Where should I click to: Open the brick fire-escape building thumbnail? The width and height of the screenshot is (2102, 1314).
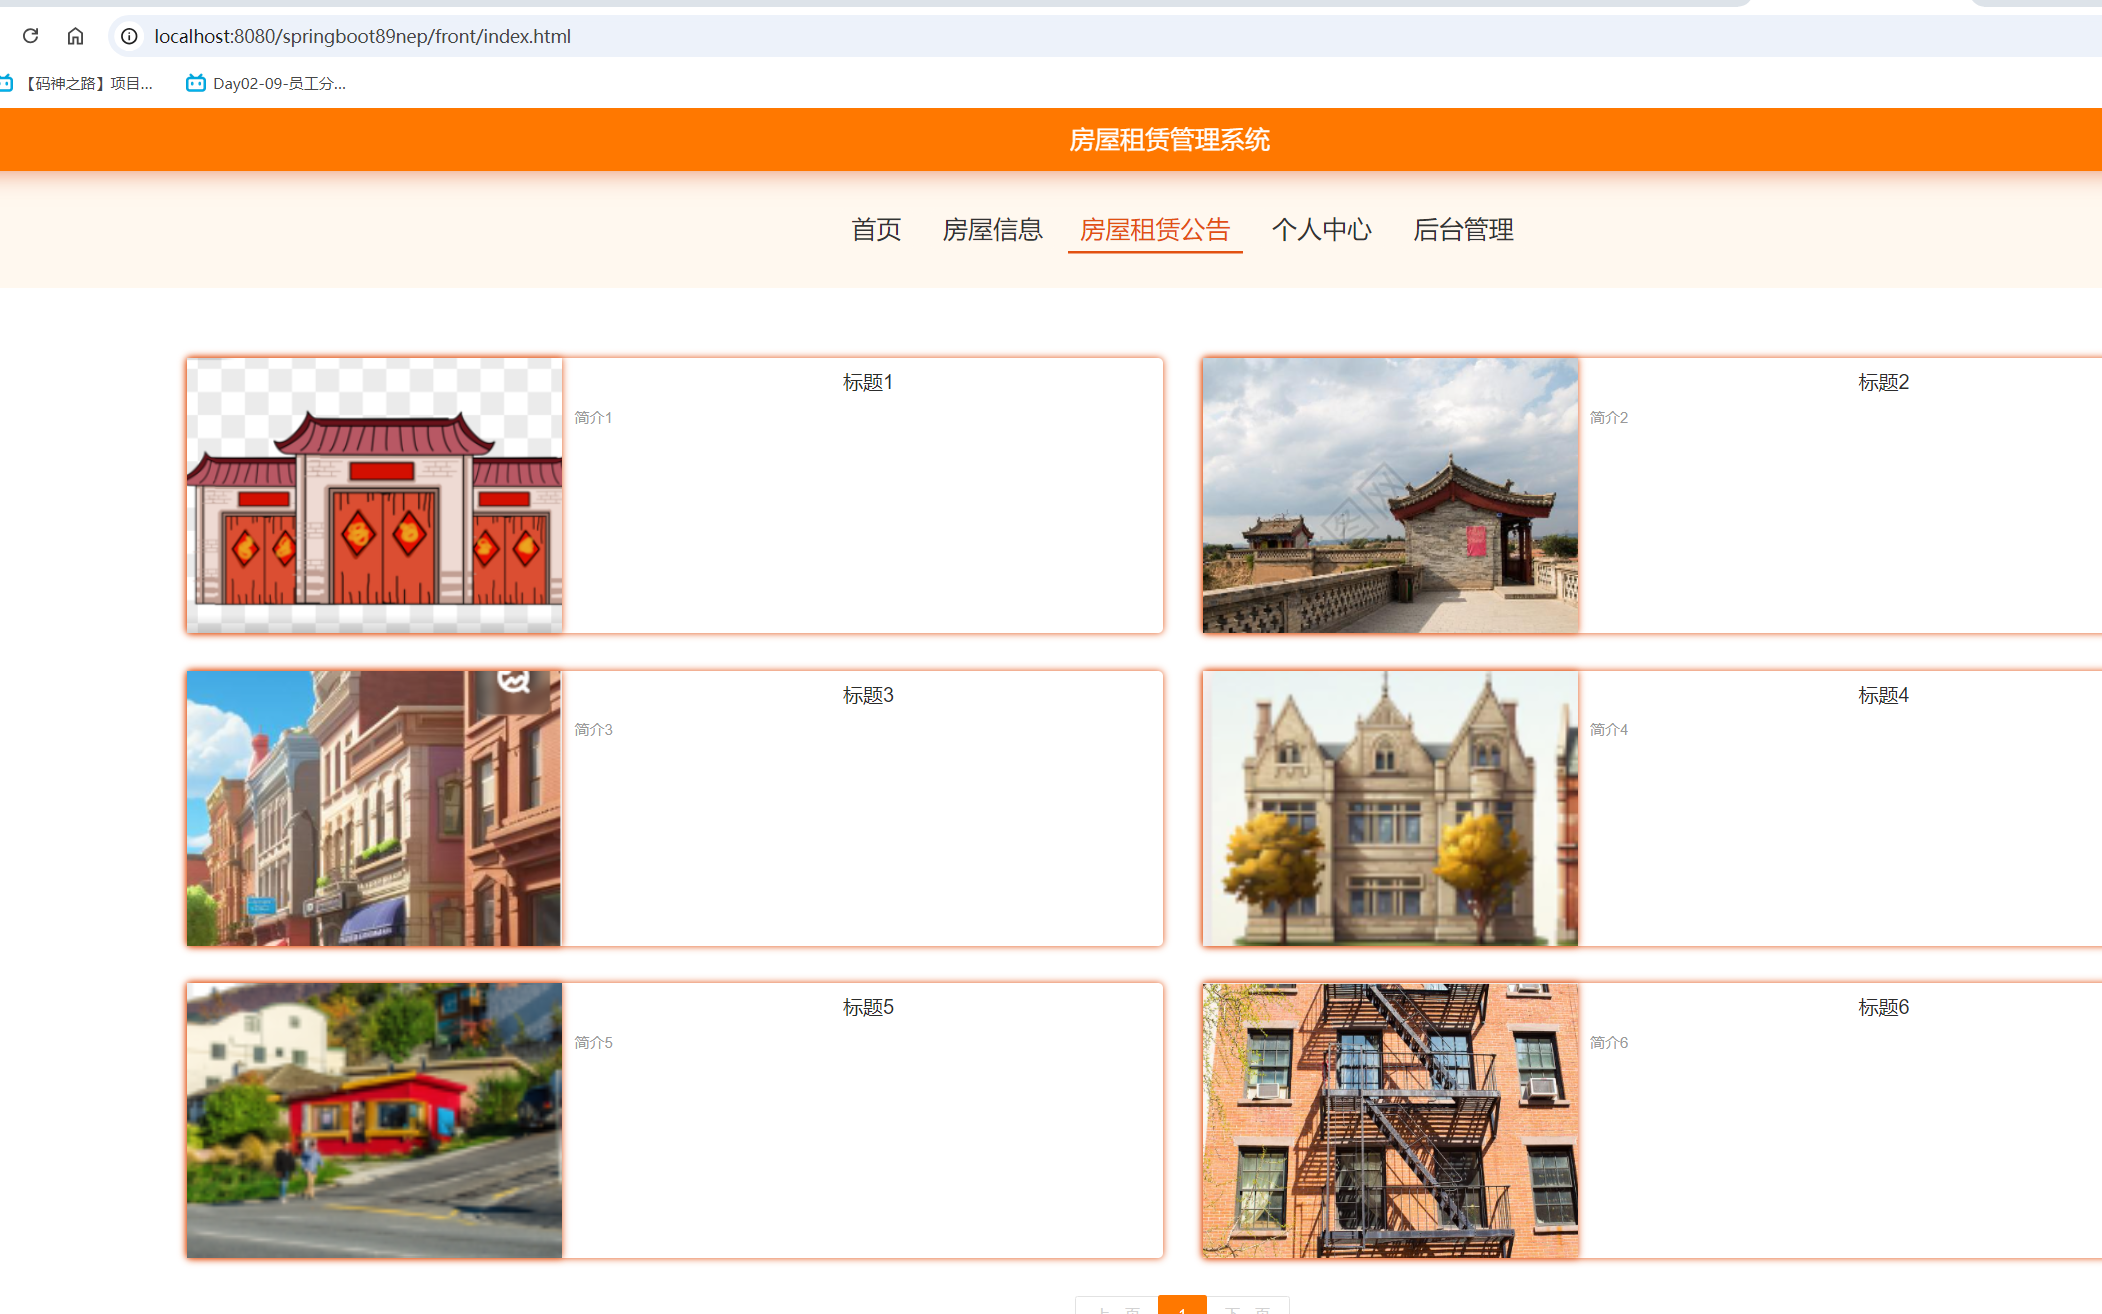coord(1390,1120)
